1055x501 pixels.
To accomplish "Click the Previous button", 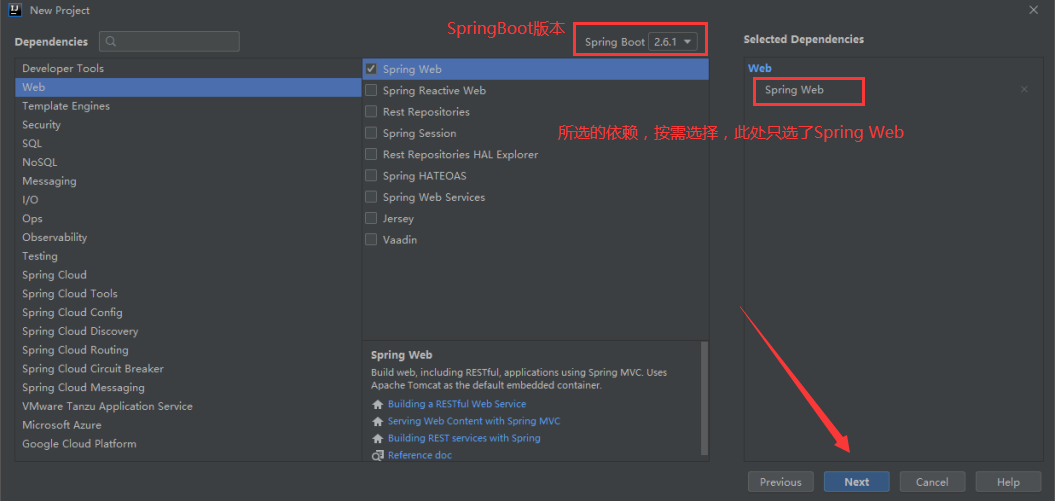I will [x=780, y=482].
